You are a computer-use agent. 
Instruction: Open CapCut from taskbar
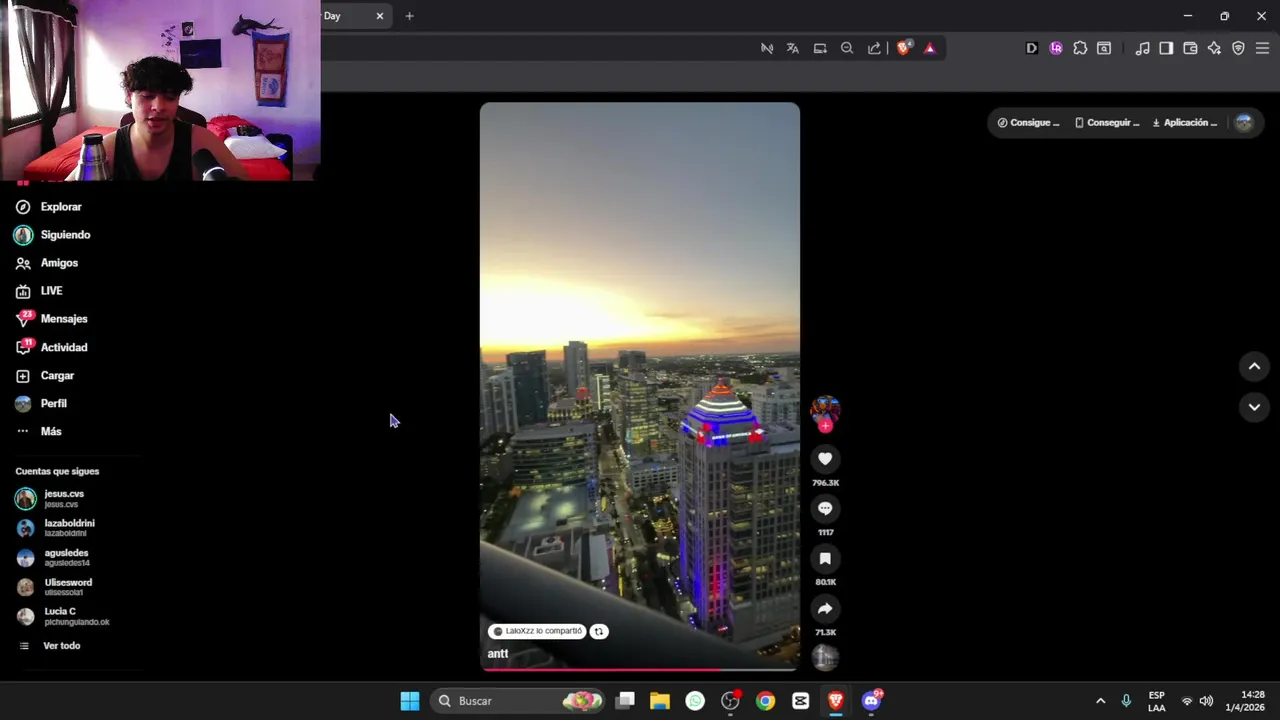tap(800, 701)
